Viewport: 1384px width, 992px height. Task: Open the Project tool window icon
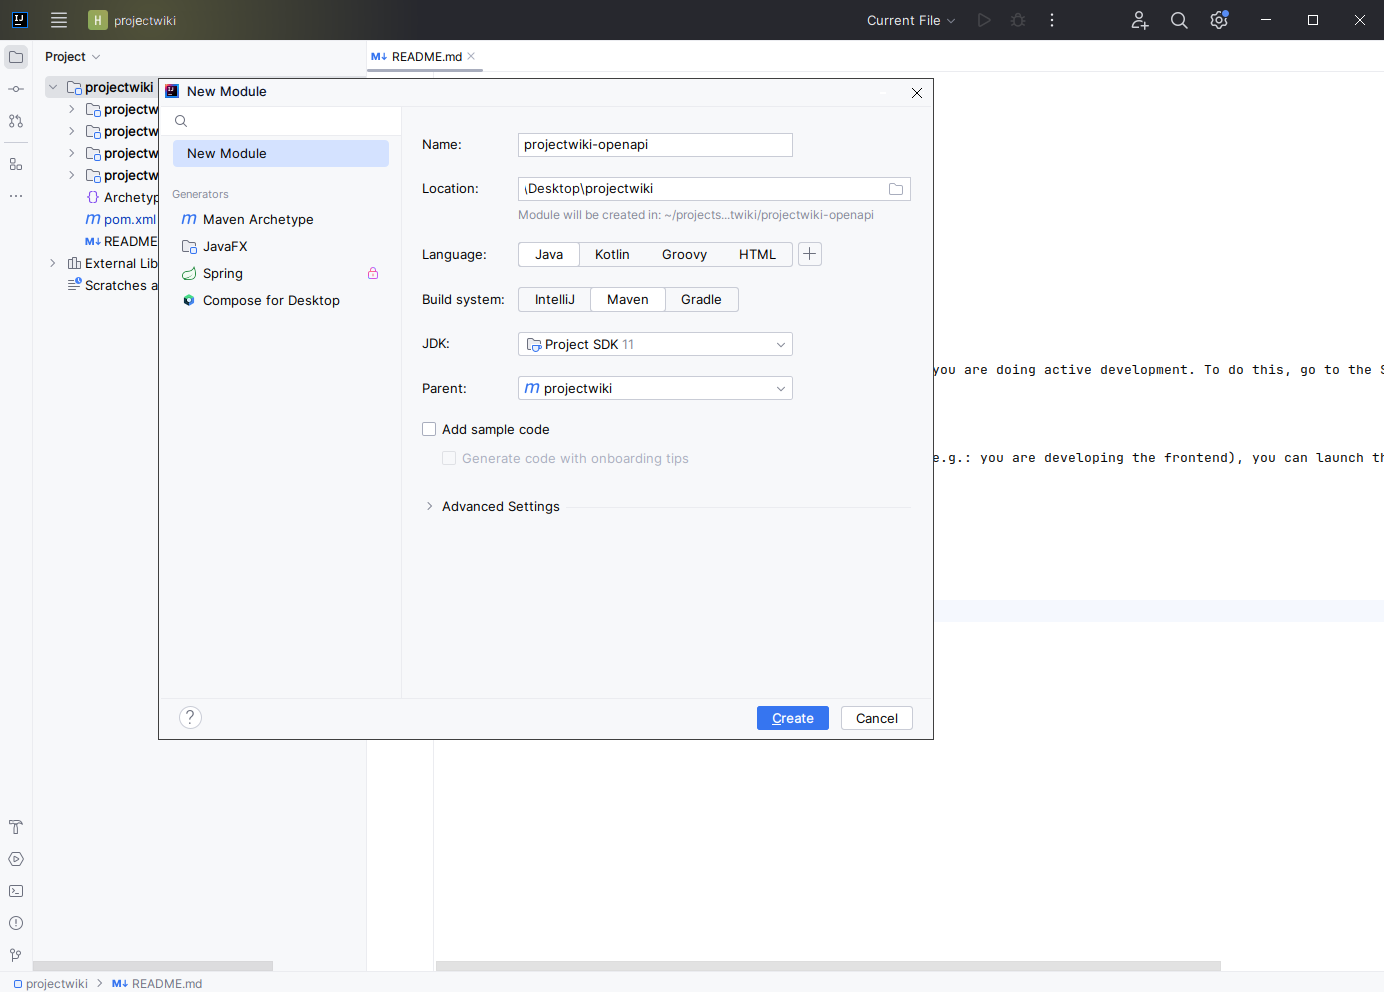(x=16, y=57)
